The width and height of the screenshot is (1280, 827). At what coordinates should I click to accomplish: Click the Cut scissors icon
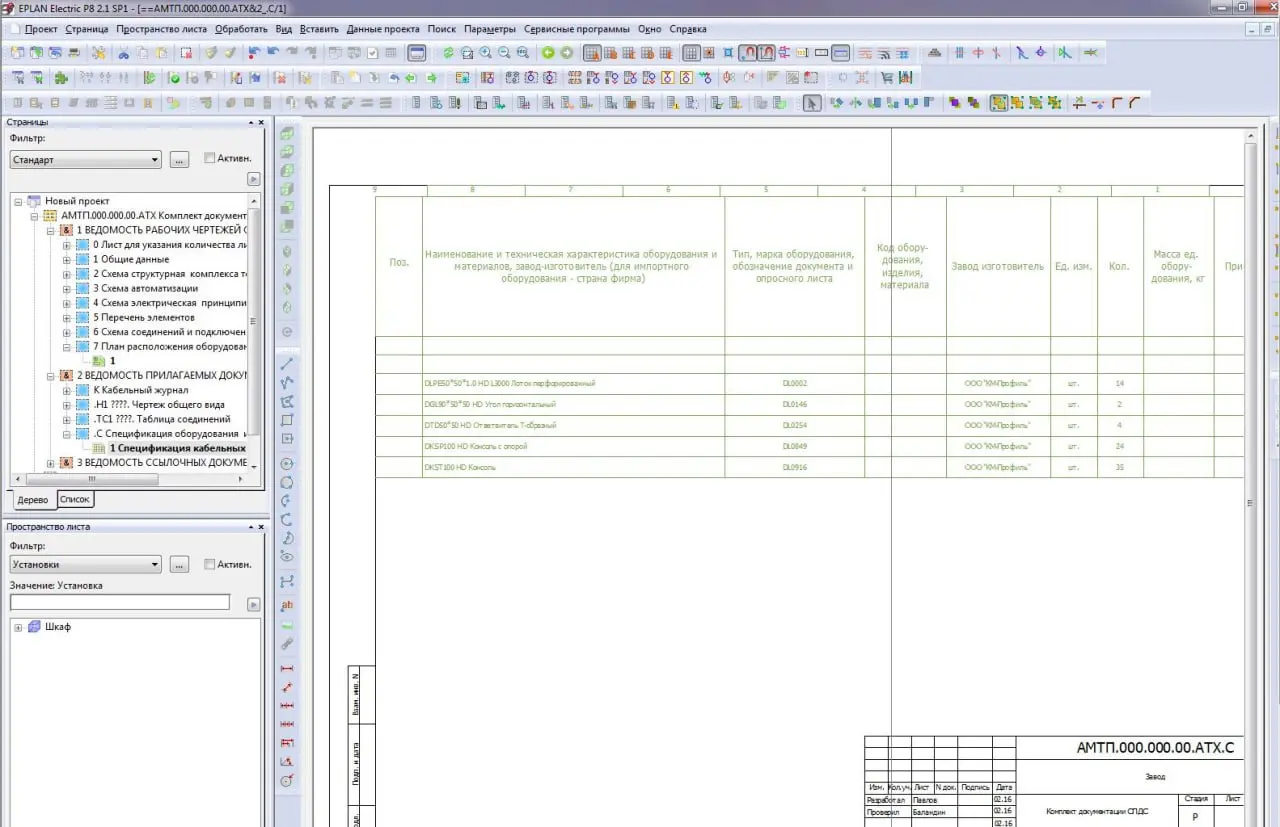click(x=123, y=53)
